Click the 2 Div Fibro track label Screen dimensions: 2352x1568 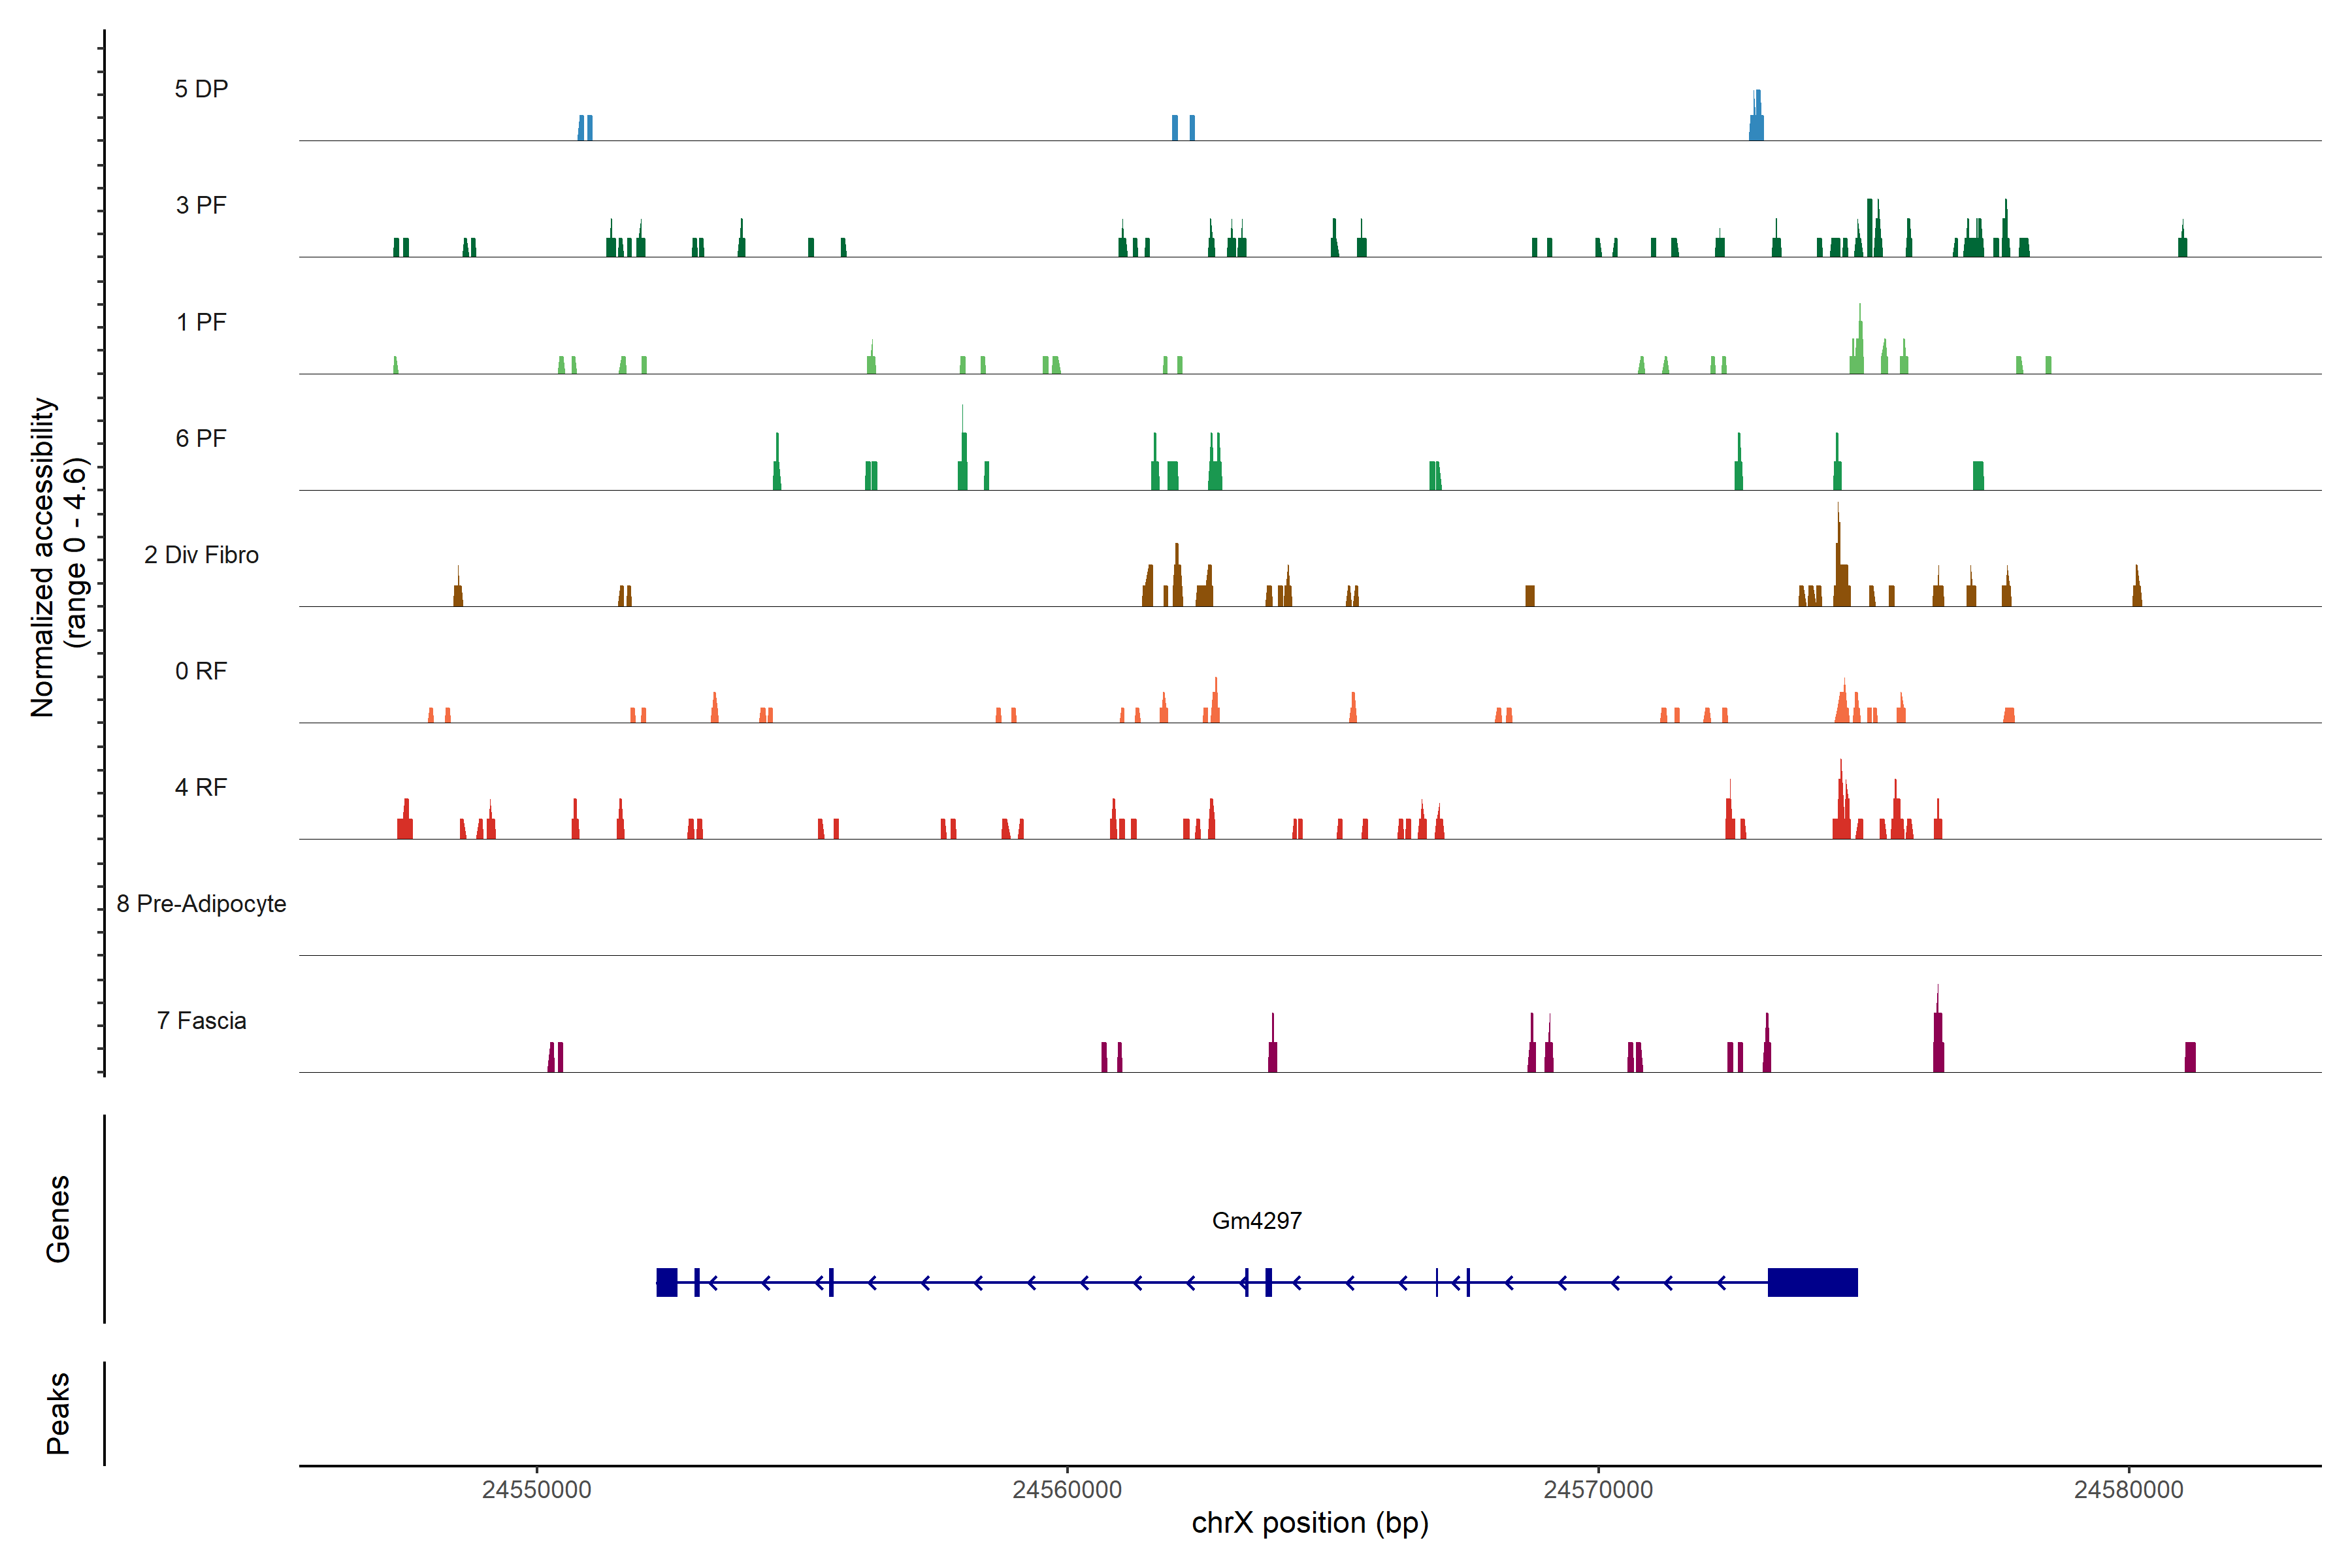tap(201, 555)
